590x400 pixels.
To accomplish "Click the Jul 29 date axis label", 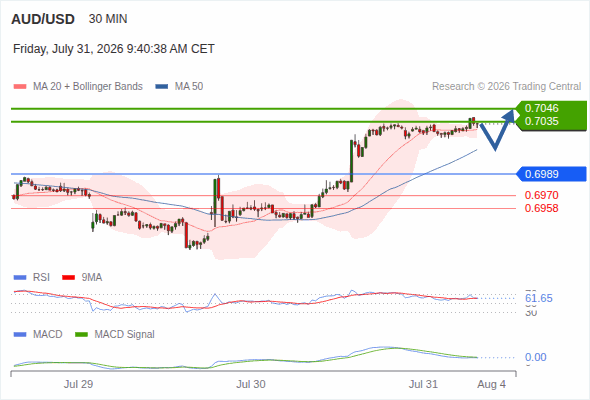I will click(x=78, y=384).
